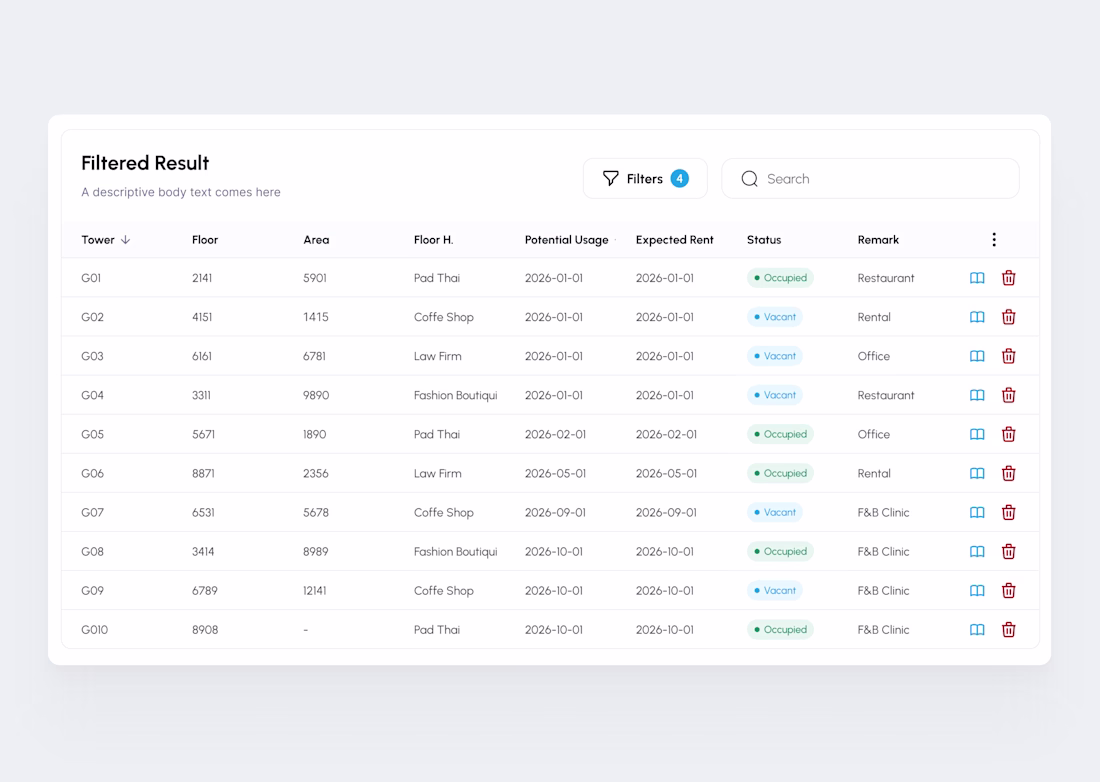Click the Occupied status badge in row G08
The height and width of the screenshot is (782, 1100).
[780, 551]
